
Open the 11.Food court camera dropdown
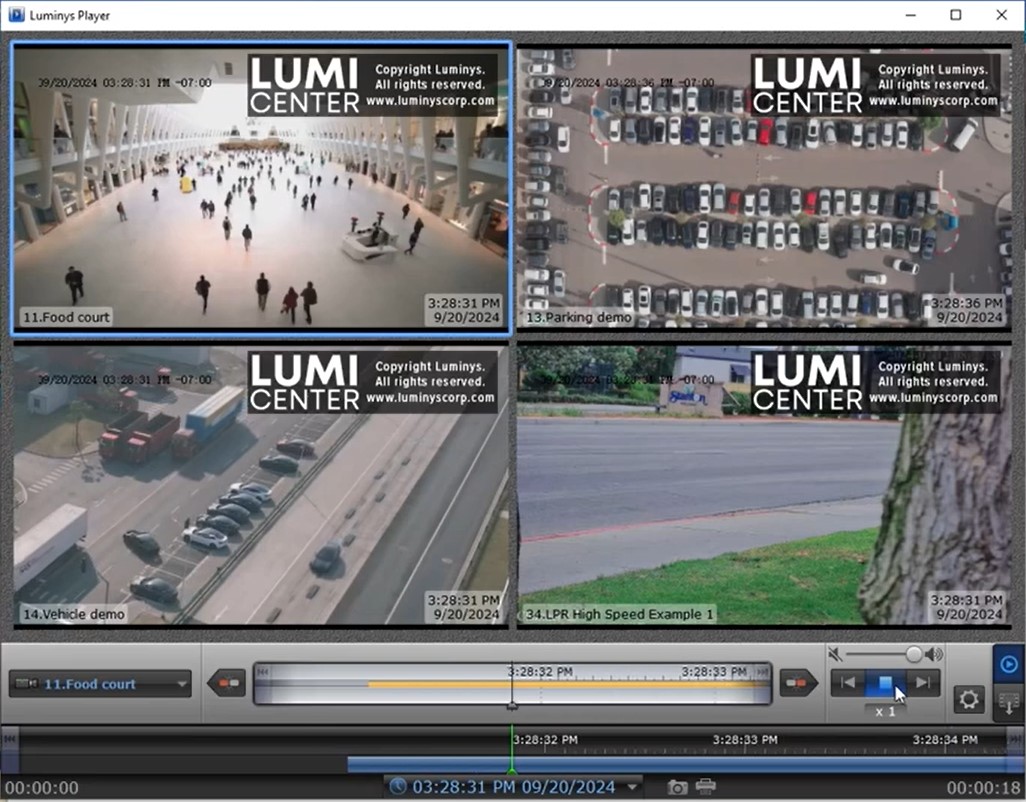click(x=100, y=684)
